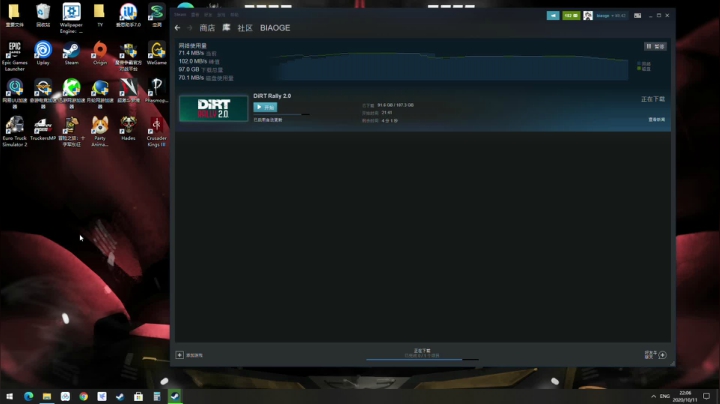Click the download progress bar at bottom
This screenshot has height=404, width=720.
coord(422,359)
